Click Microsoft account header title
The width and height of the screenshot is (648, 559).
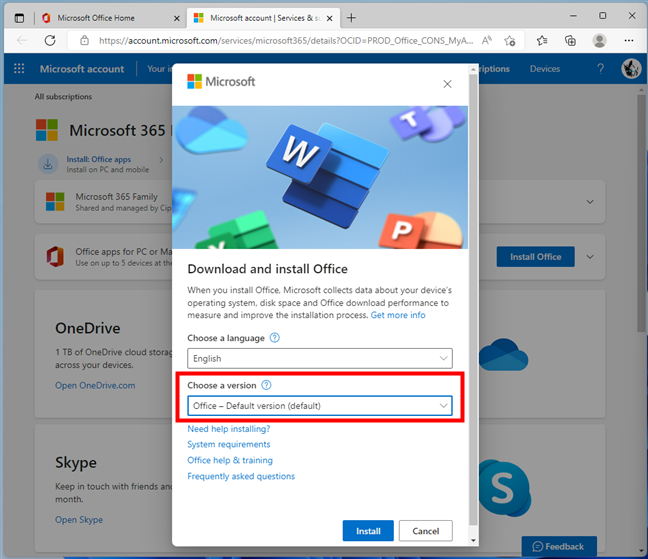[x=82, y=69]
